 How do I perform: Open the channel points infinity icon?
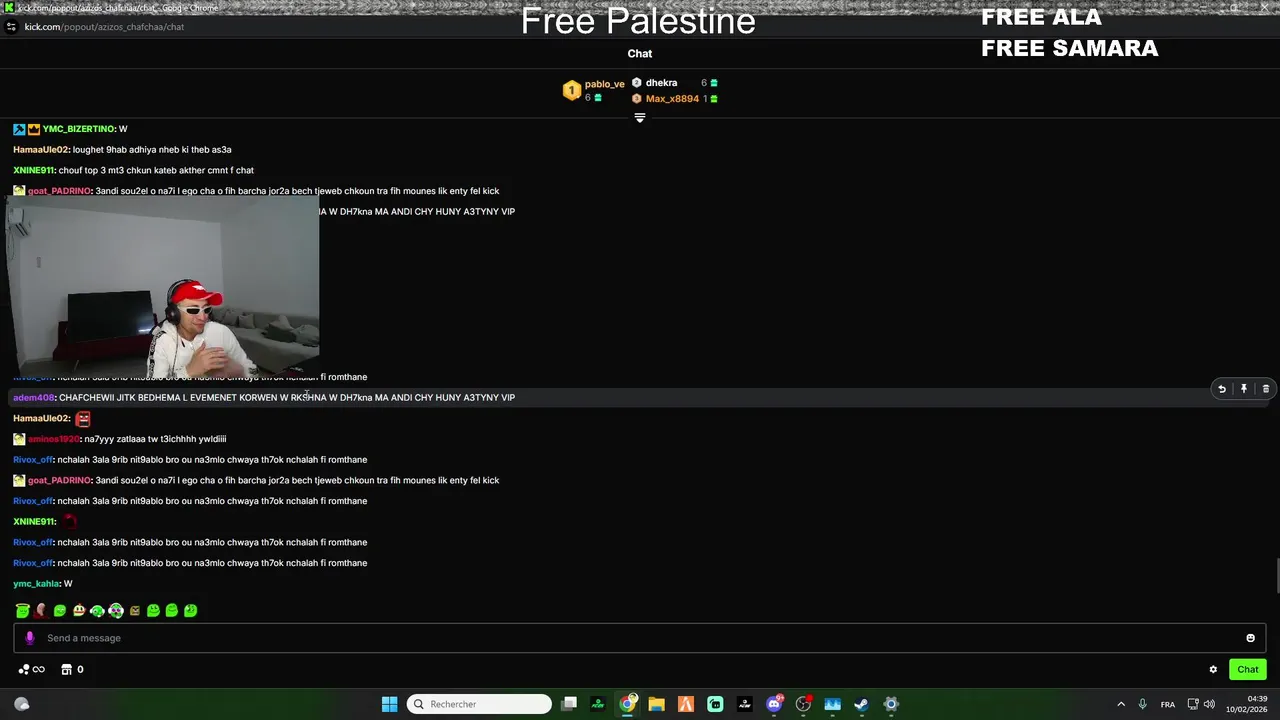(x=32, y=670)
